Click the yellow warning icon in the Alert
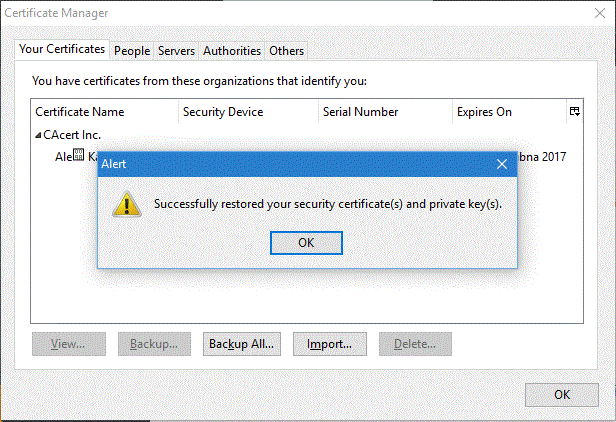616x422 pixels. click(126, 204)
